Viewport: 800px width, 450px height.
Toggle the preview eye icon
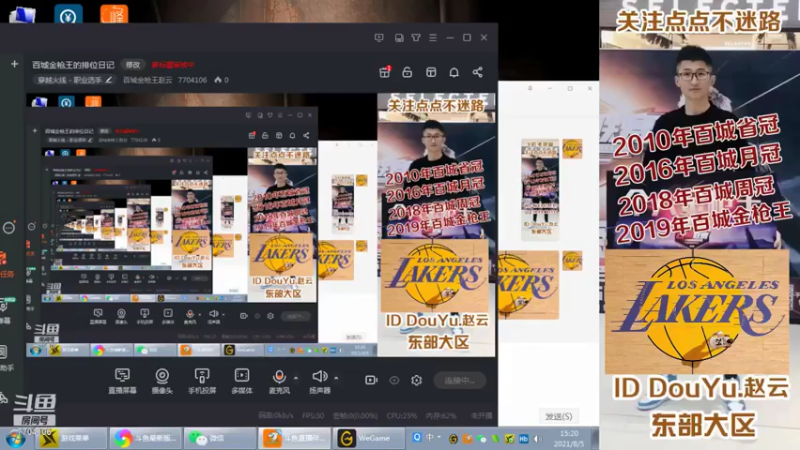394,380
